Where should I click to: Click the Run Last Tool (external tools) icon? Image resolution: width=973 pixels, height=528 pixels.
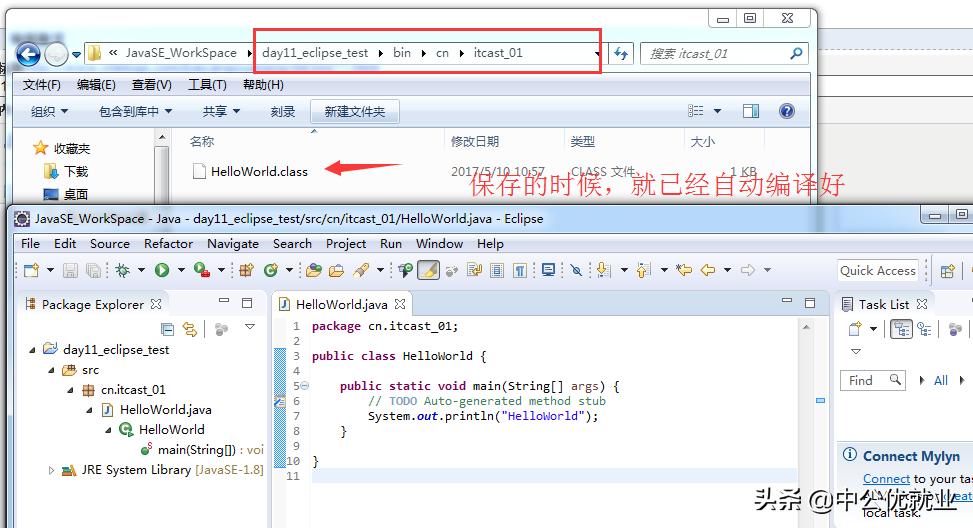point(202,270)
